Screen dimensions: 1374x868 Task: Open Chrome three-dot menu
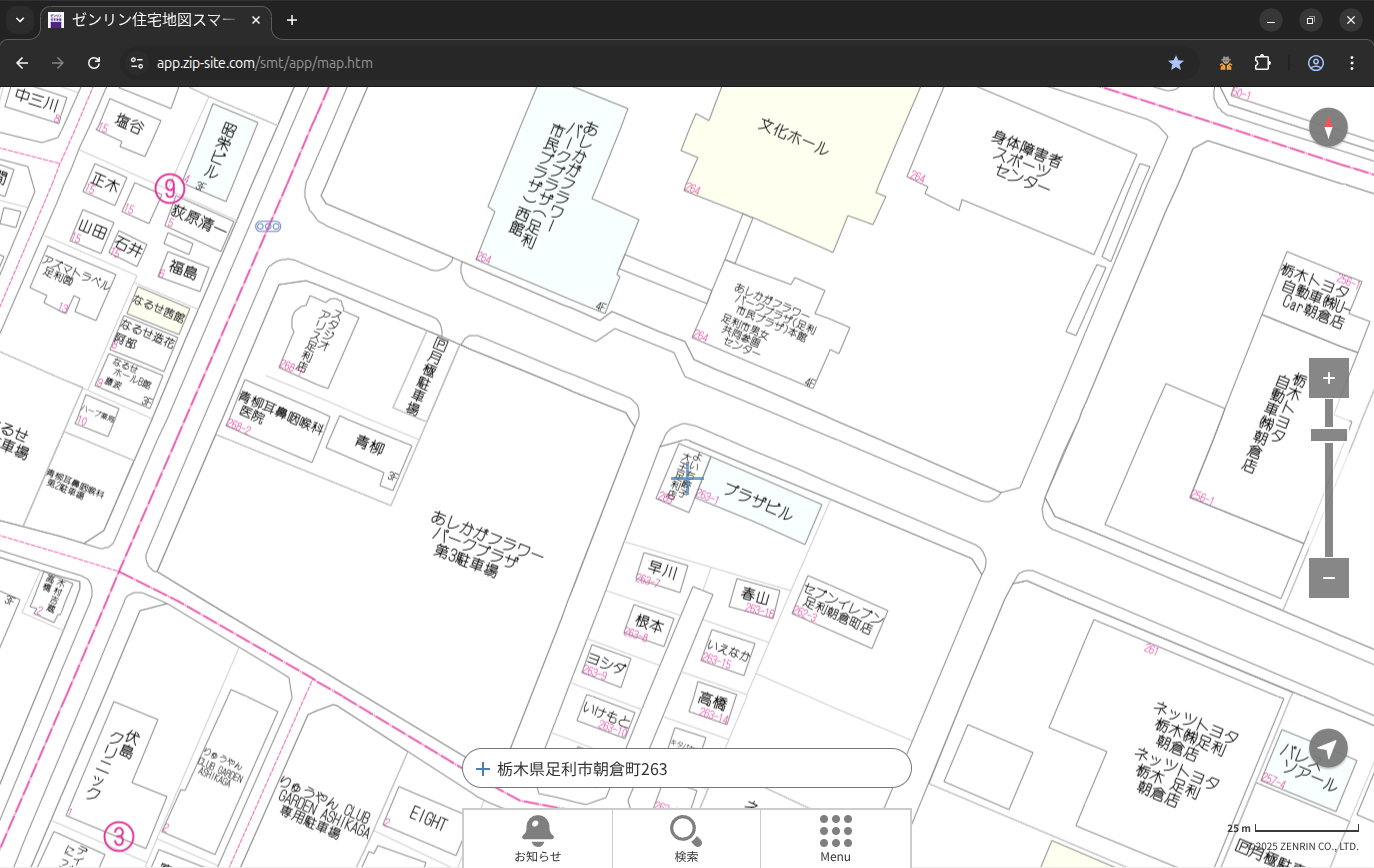click(x=1352, y=63)
